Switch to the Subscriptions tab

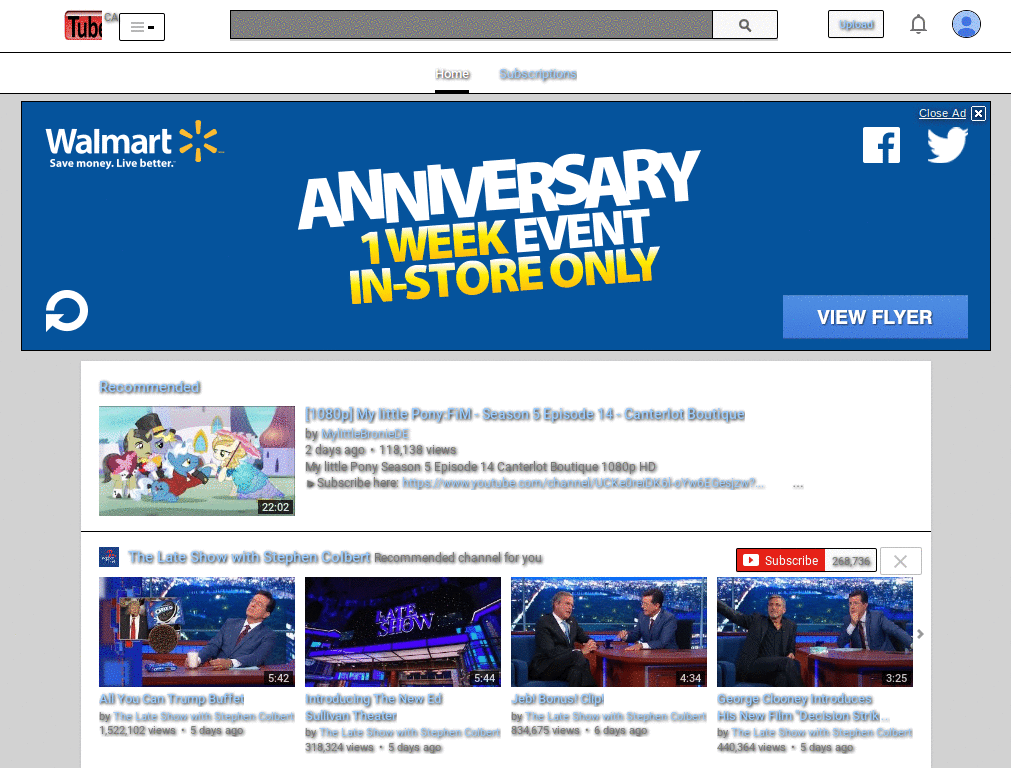pyautogui.click(x=538, y=74)
